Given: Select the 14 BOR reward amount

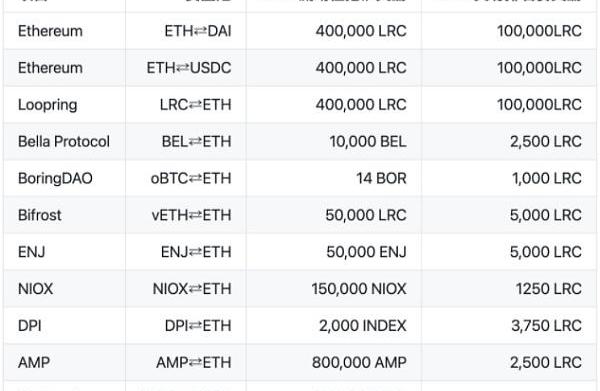Looking at the screenshot, I should (x=381, y=178).
